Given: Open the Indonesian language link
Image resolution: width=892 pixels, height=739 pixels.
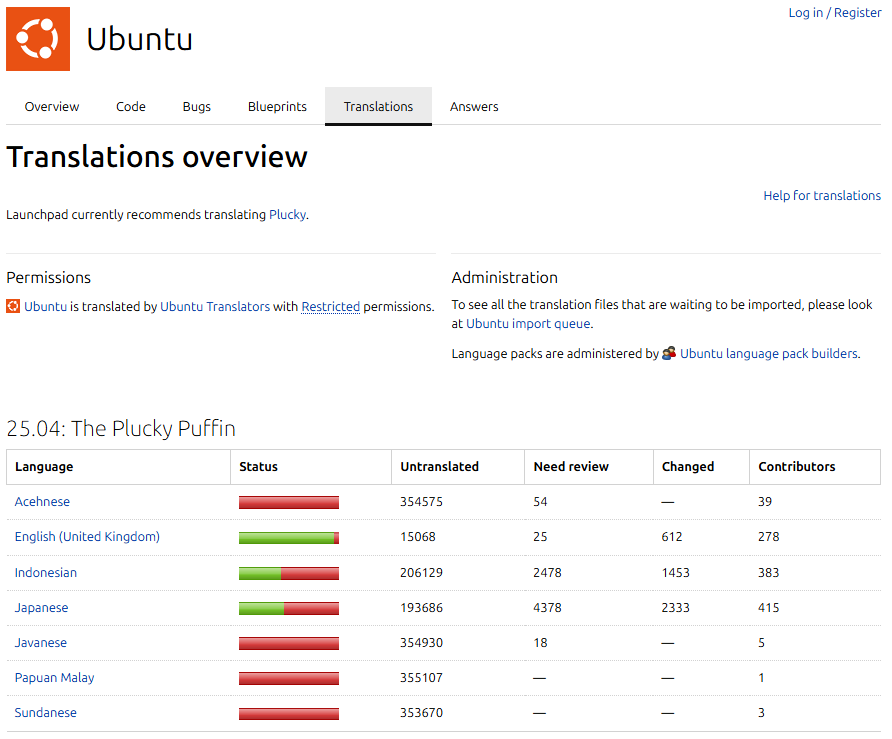Looking at the screenshot, I should point(46,572).
